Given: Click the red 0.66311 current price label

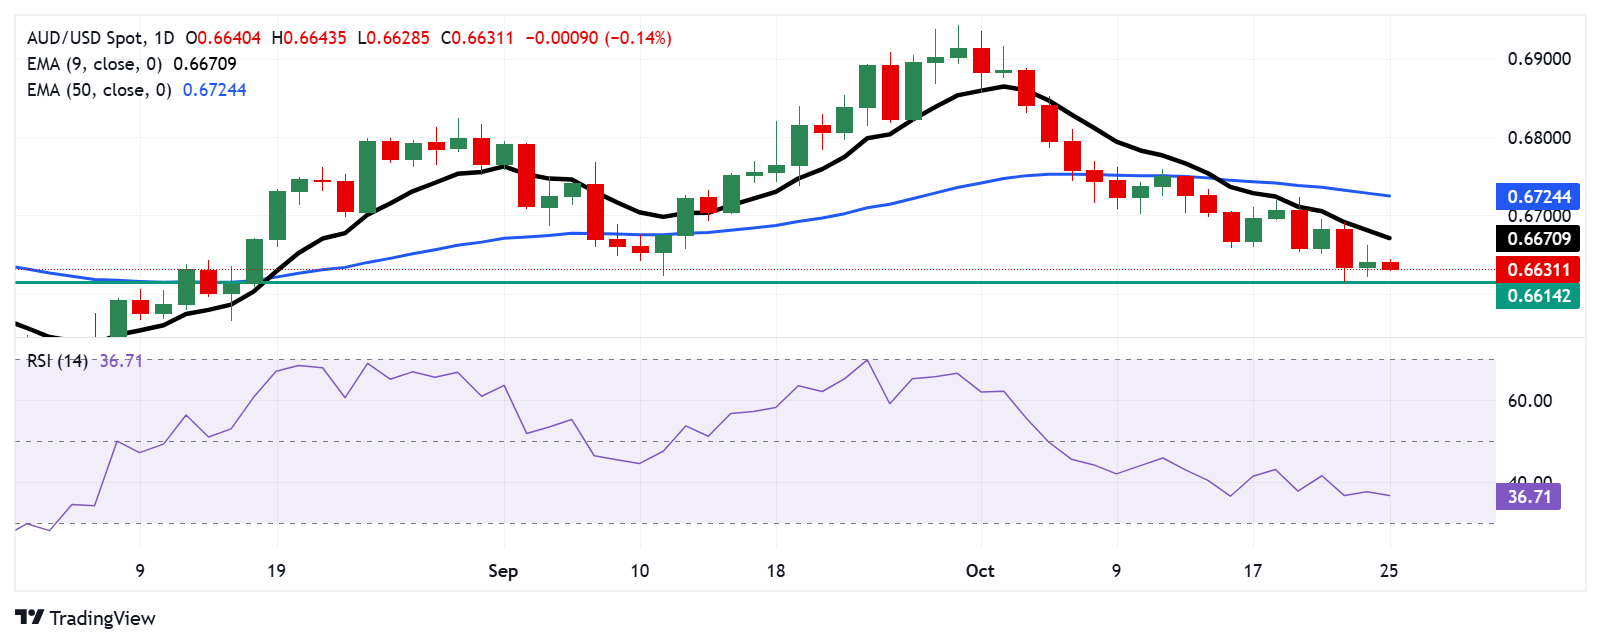Looking at the screenshot, I should (1538, 270).
